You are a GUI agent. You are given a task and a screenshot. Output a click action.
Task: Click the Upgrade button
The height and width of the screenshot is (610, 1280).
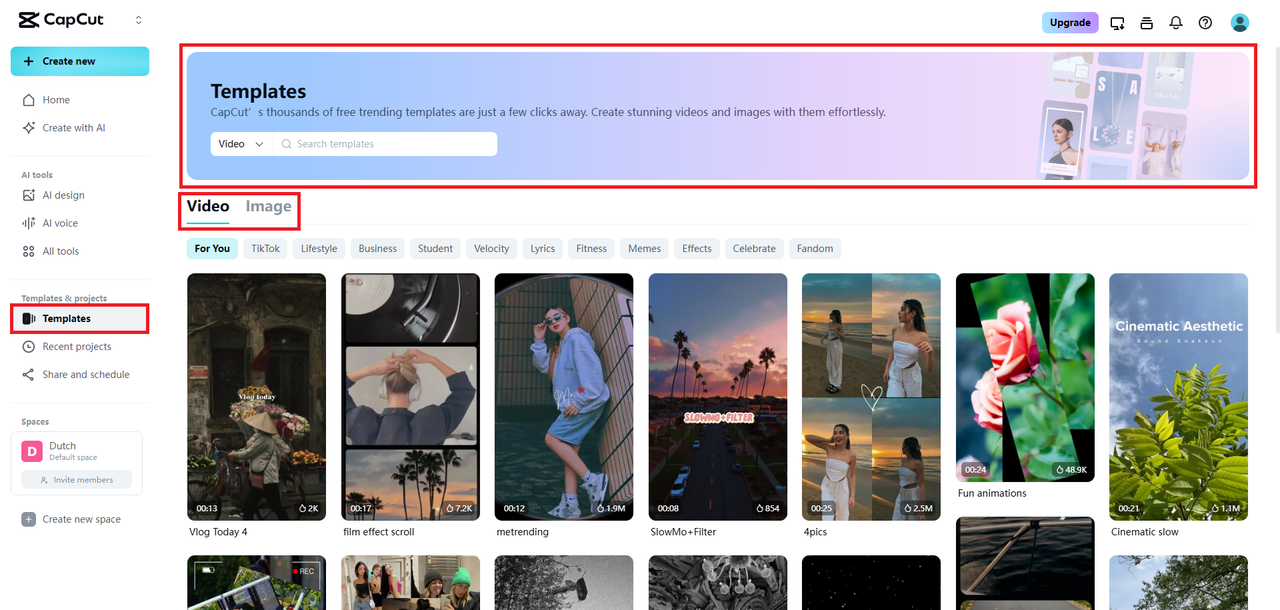click(x=1069, y=23)
